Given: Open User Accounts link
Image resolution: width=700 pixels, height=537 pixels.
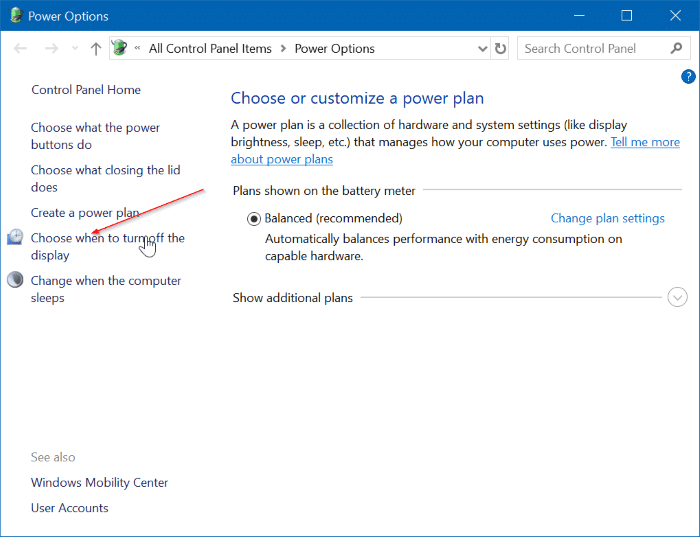Looking at the screenshot, I should coord(70,508).
